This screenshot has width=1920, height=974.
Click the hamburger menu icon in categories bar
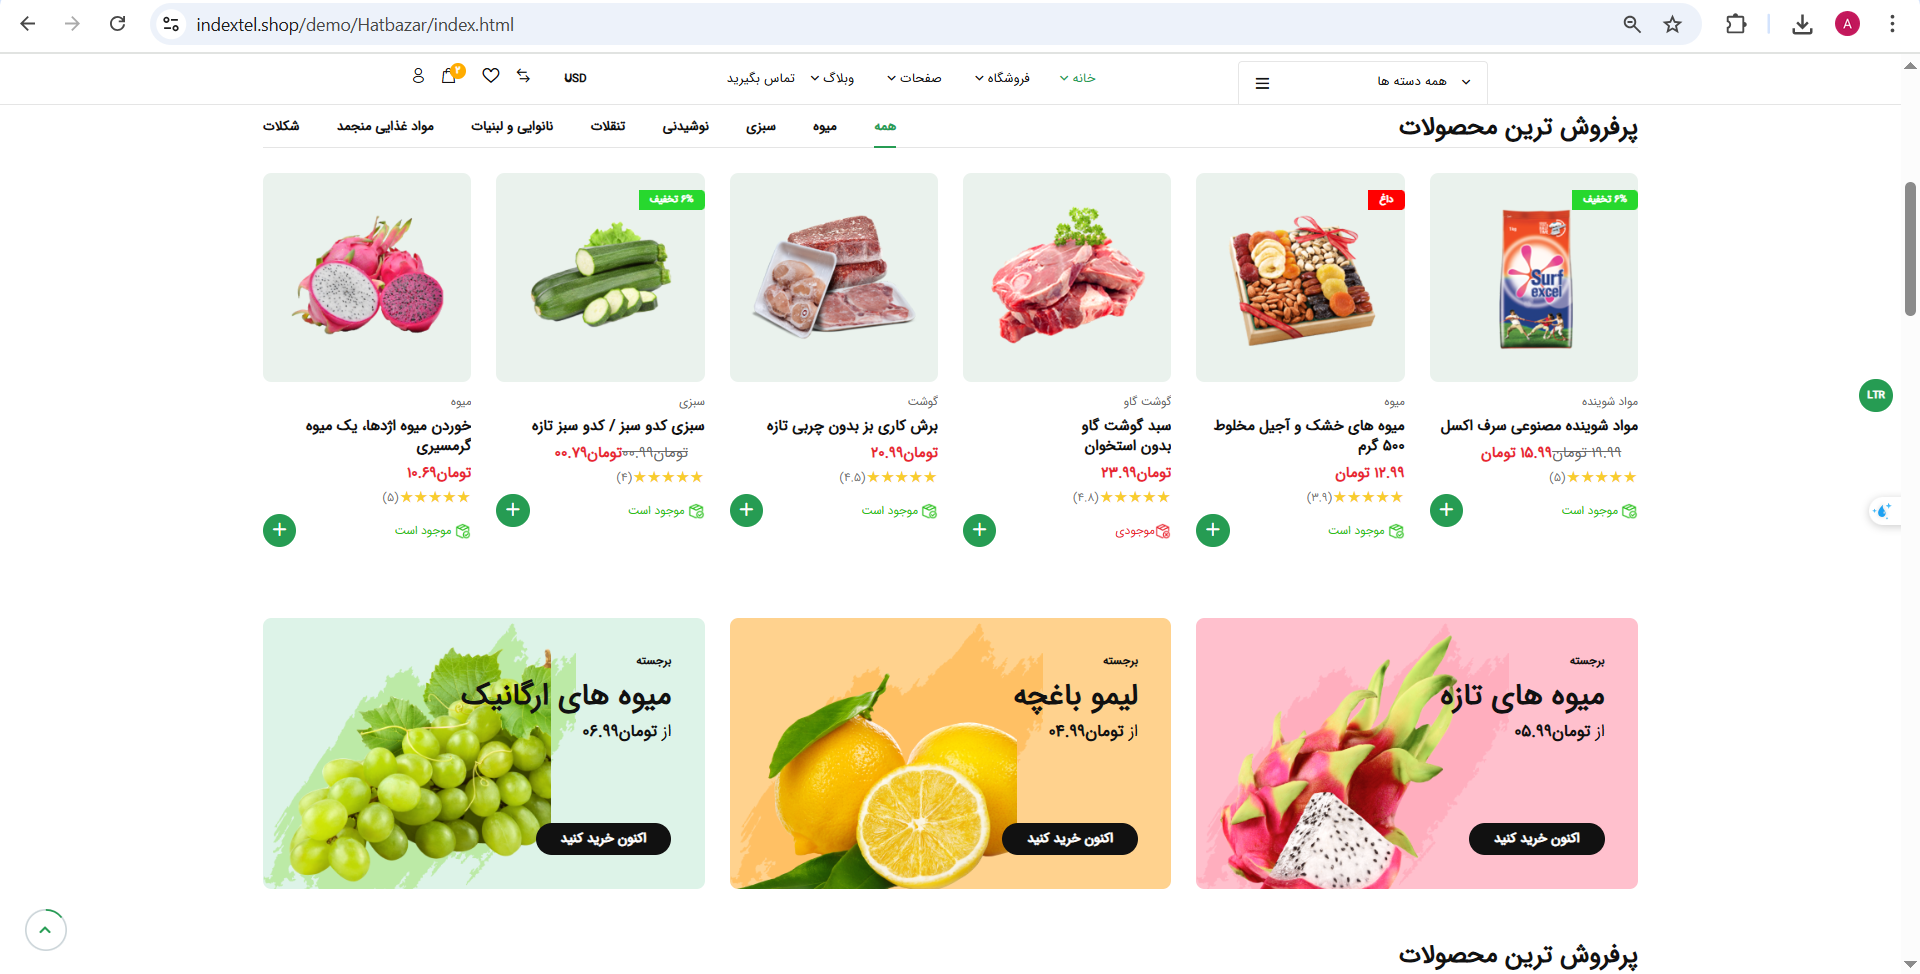pos(1262,83)
